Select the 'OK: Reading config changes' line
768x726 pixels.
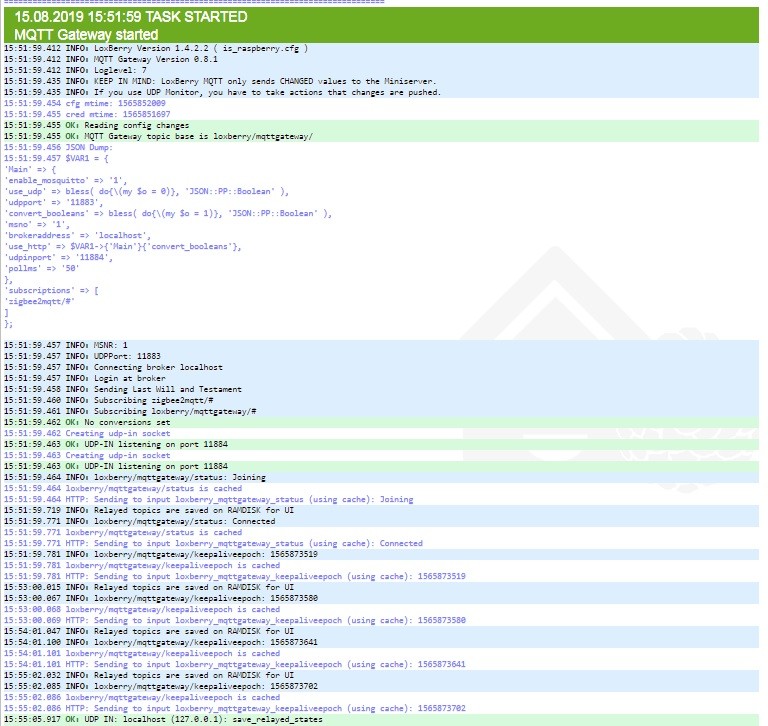tap(96, 125)
